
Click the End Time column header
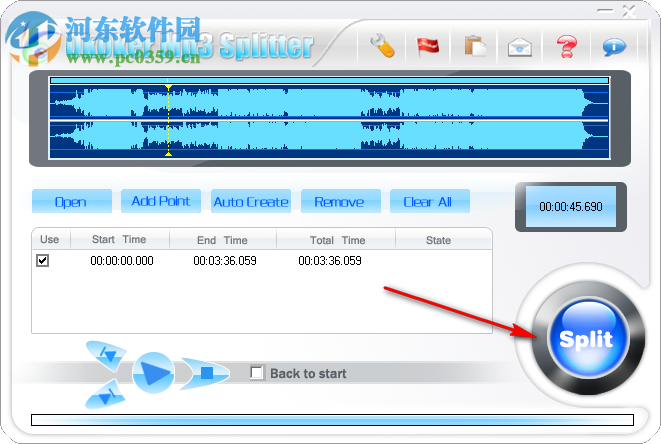pyautogui.click(x=223, y=240)
